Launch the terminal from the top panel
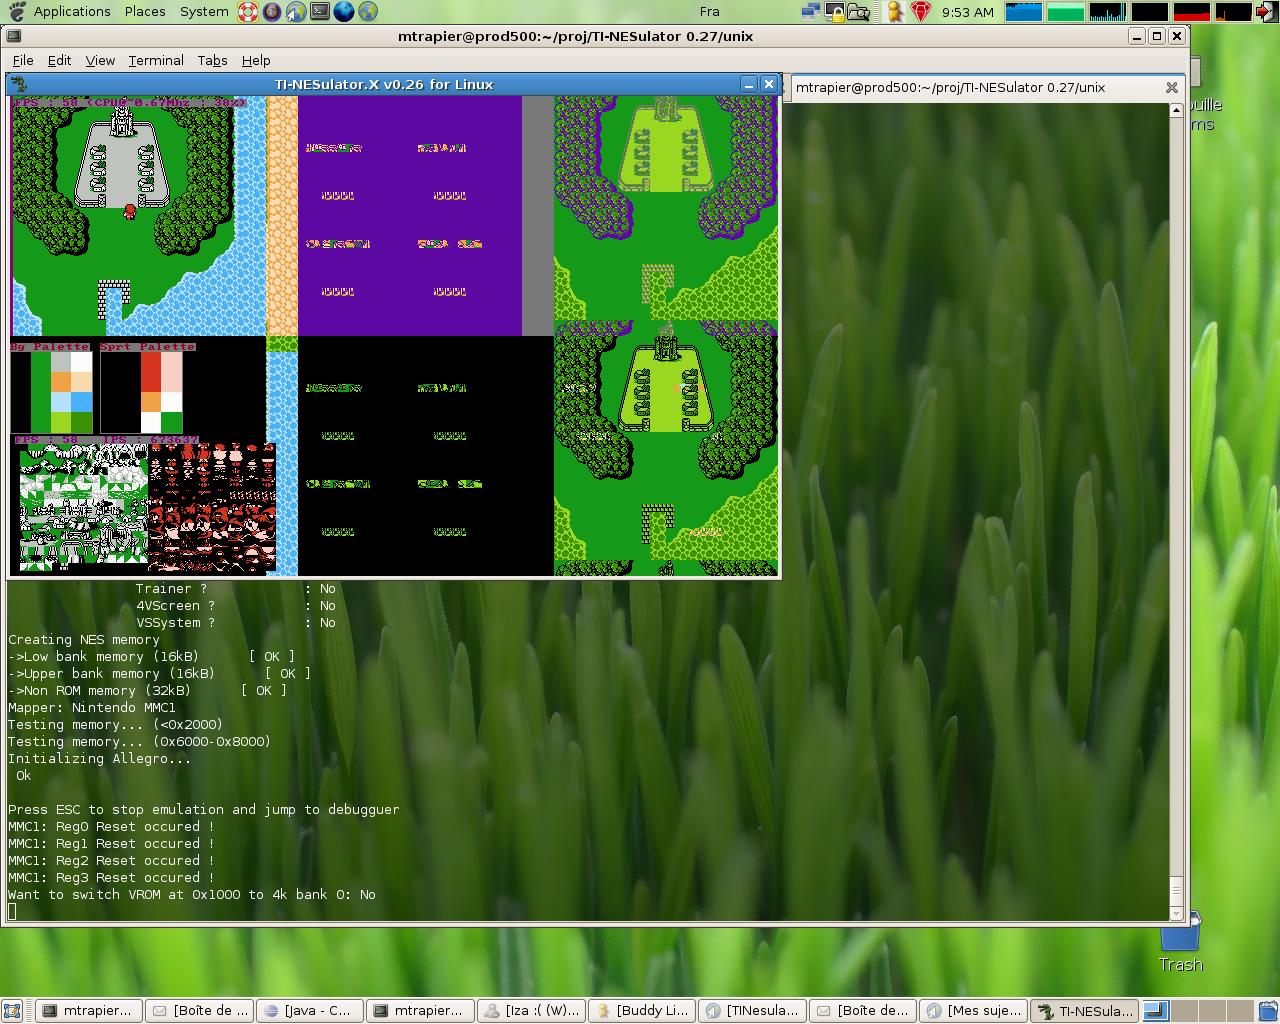1280x1024 pixels. (x=320, y=12)
